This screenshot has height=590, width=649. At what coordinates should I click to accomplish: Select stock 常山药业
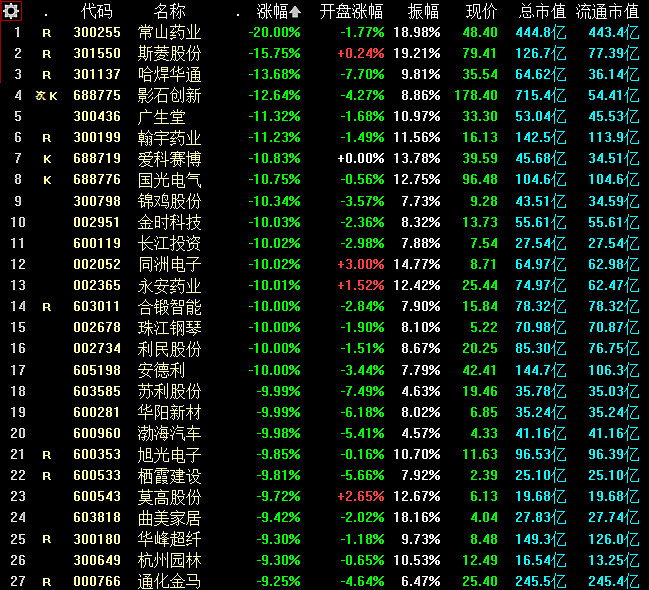169,32
